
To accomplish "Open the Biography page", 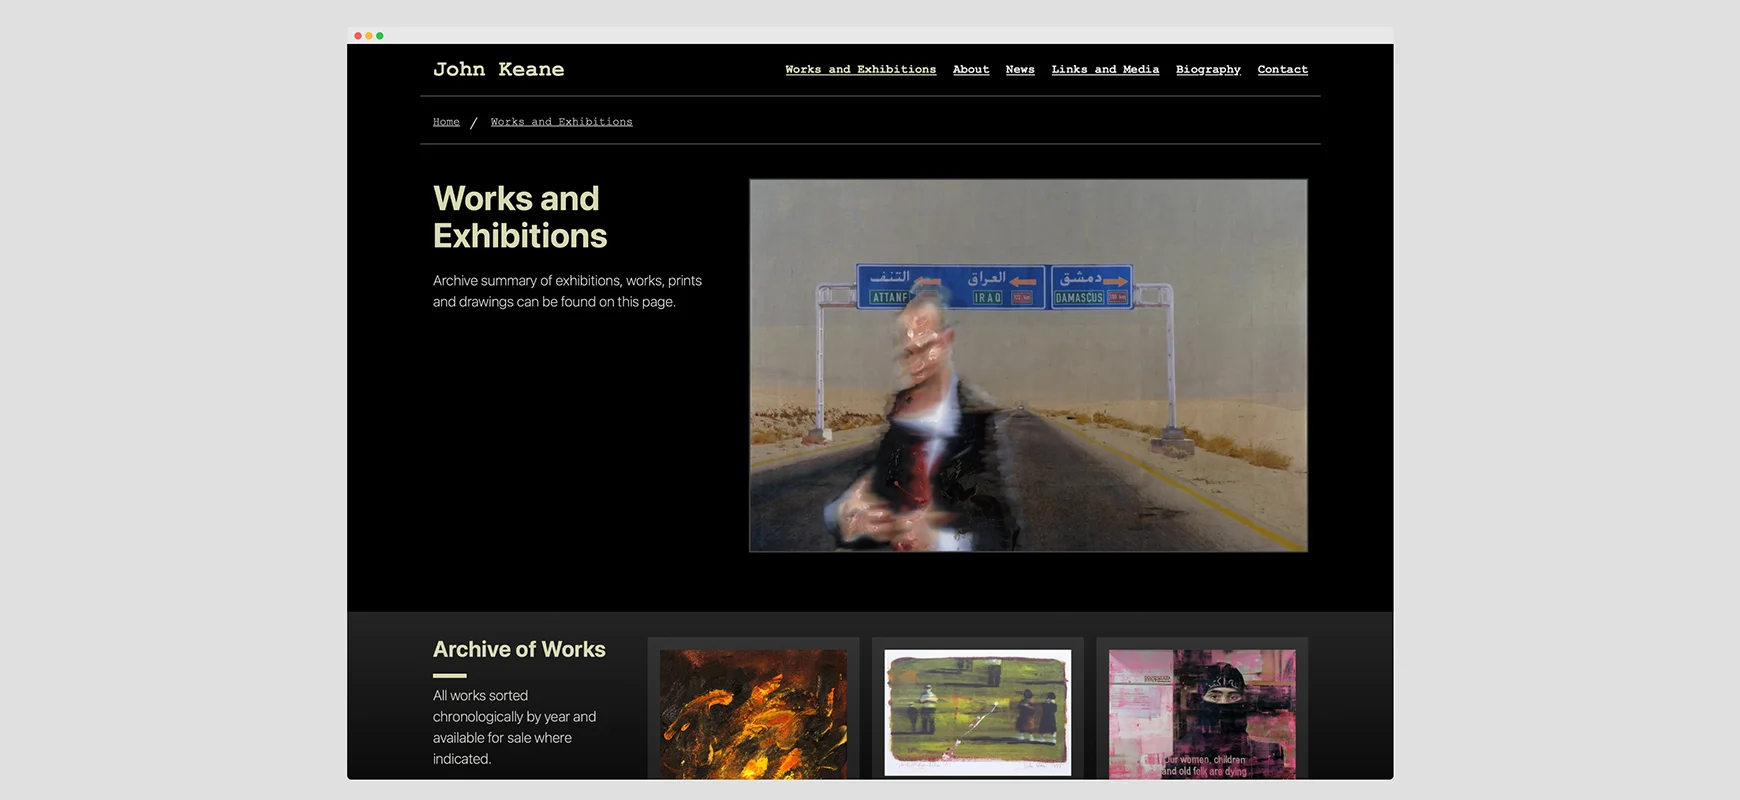I will (1208, 69).
